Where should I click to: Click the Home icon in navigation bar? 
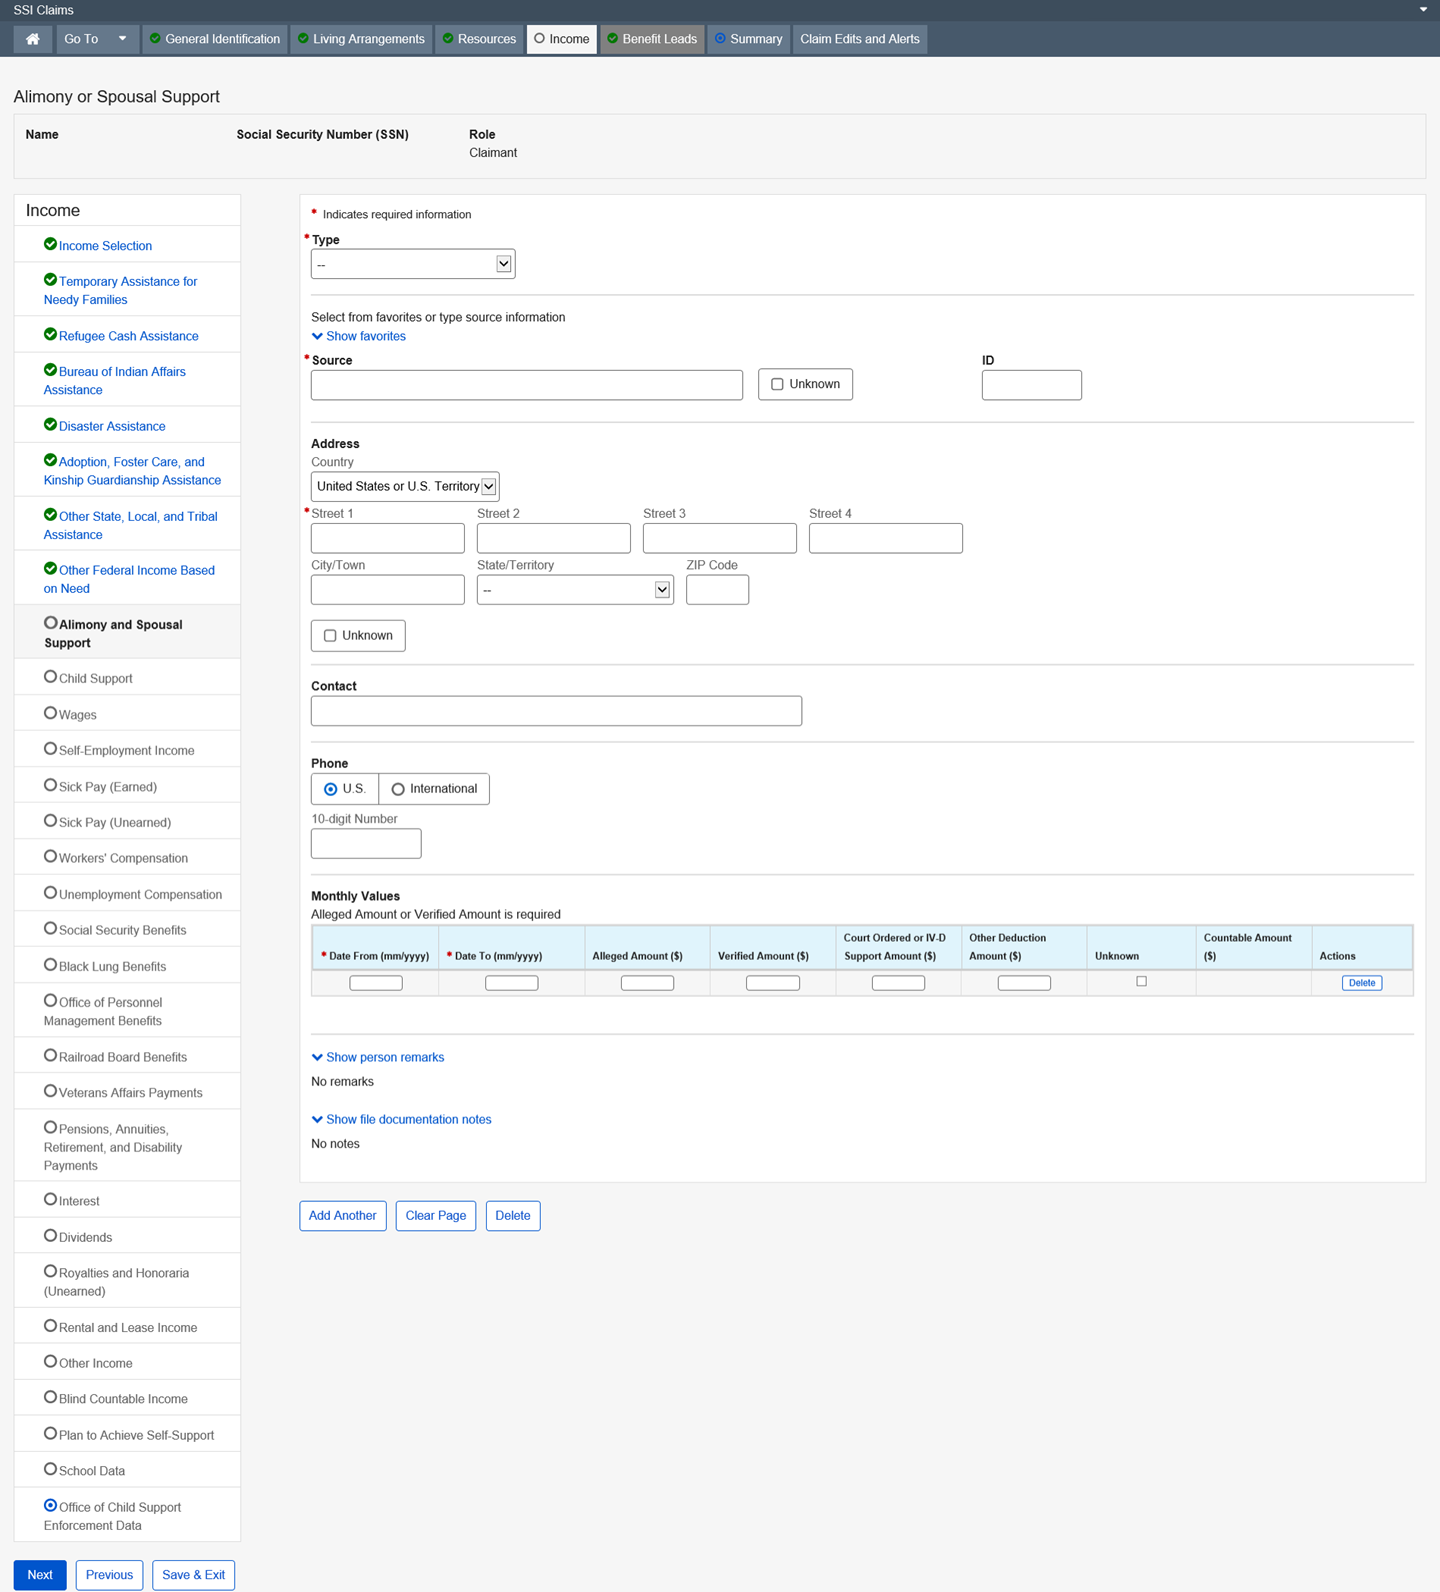(x=33, y=39)
